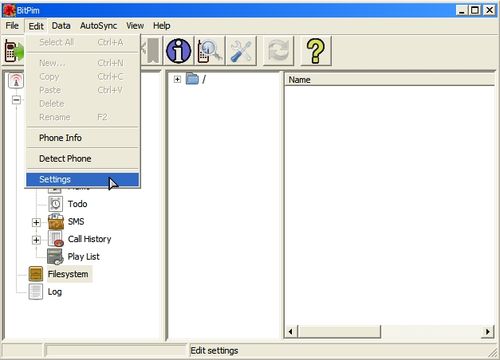Click the phone antenna tree root icon
The image size is (500, 360).
click(16, 80)
